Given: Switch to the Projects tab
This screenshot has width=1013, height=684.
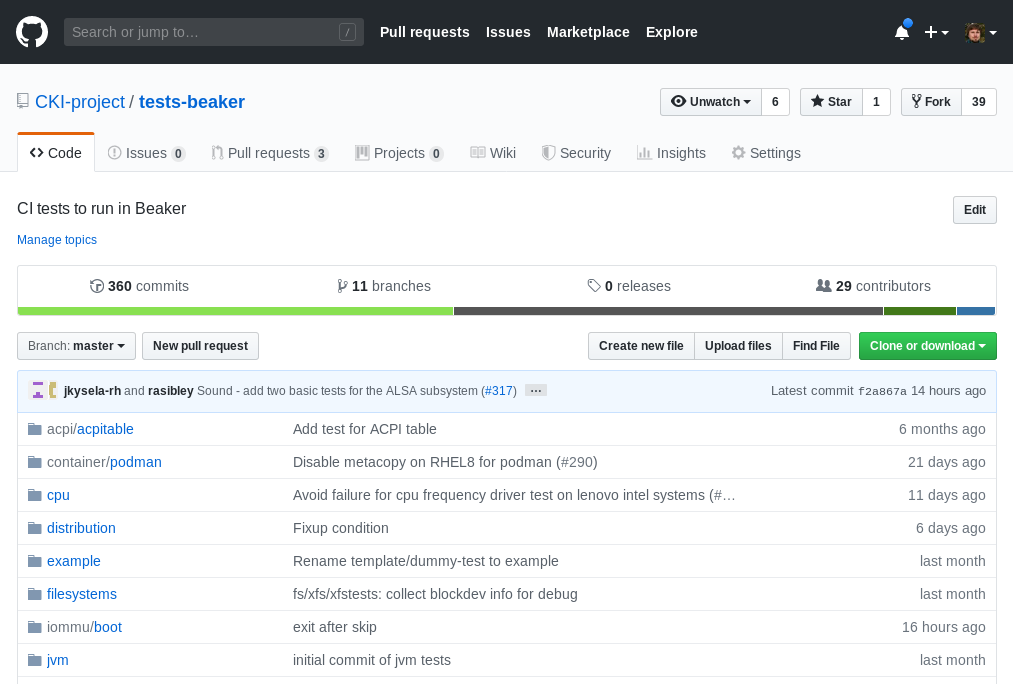Looking at the screenshot, I should (x=399, y=153).
